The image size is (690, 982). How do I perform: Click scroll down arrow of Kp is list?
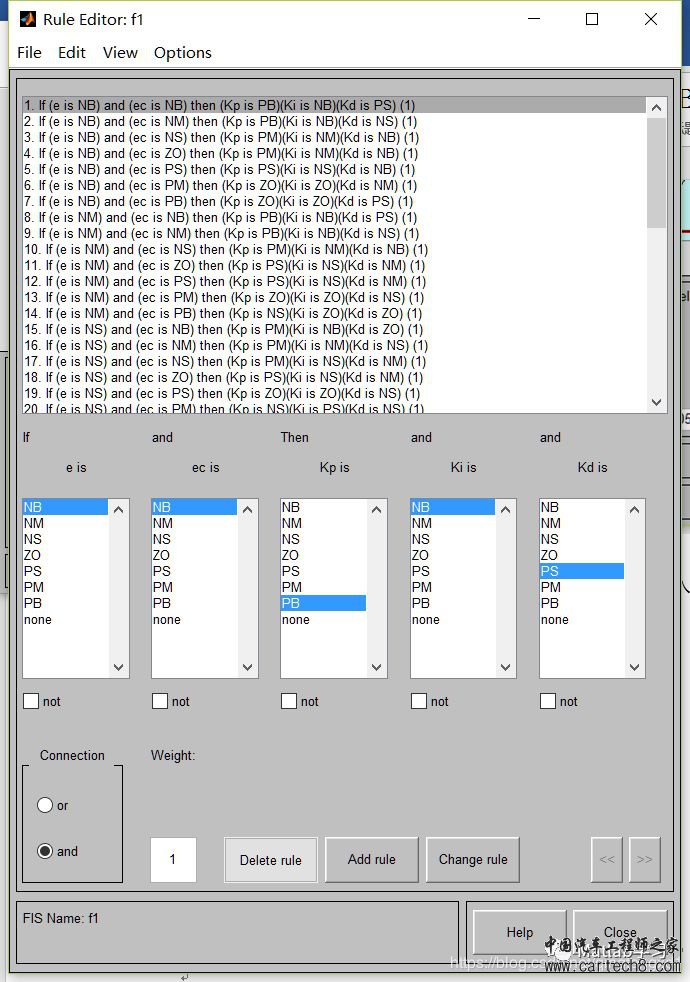(x=376, y=668)
